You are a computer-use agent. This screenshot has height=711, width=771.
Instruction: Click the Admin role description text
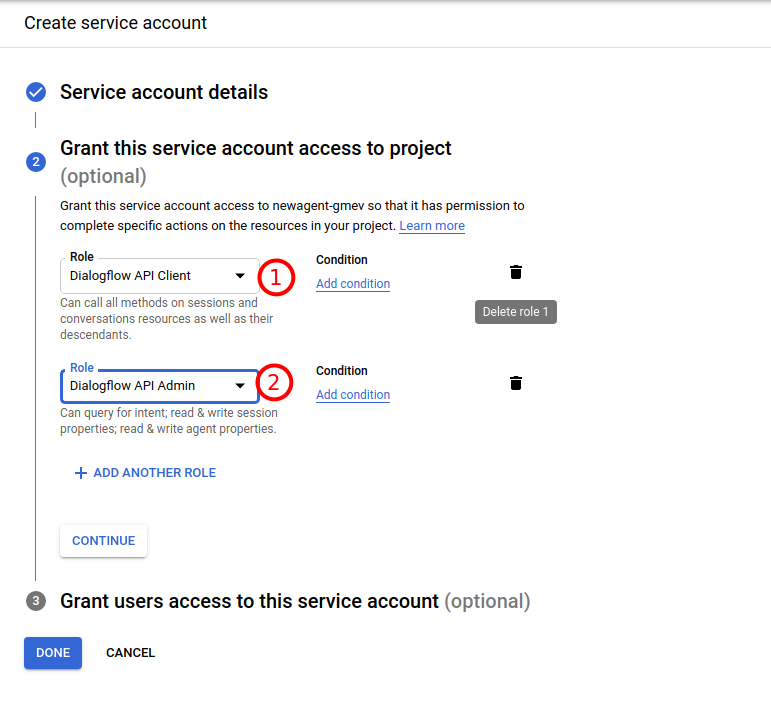point(169,421)
